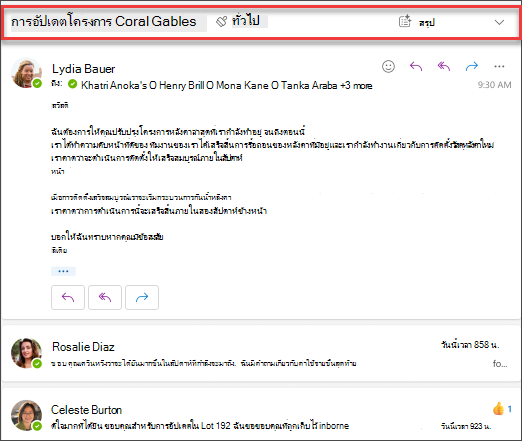Expand the collapsed message ellipsis

pyautogui.click(x=63, y=271)
